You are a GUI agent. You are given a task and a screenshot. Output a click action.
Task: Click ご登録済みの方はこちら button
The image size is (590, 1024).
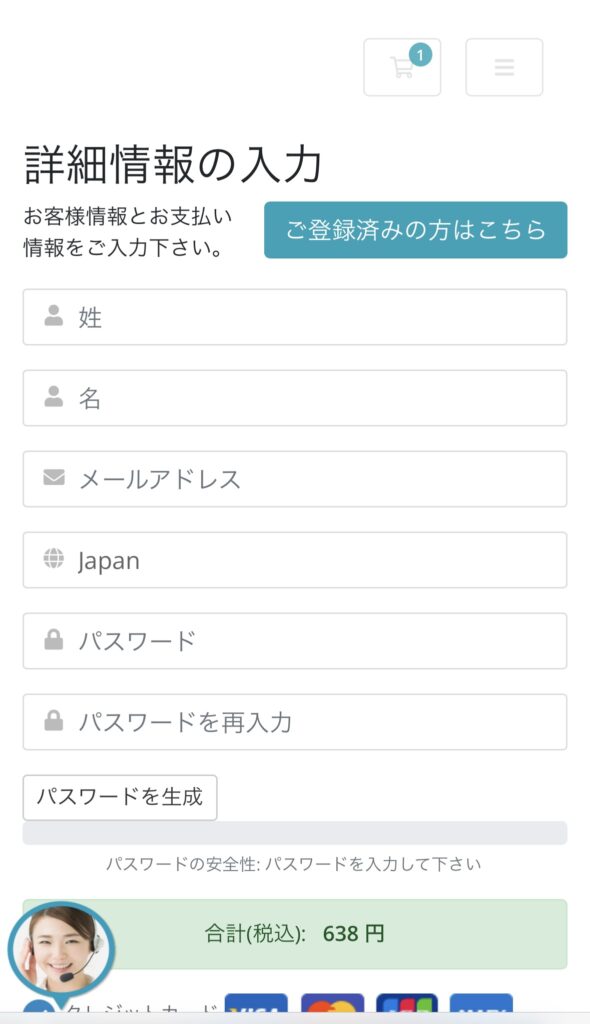click(416, 230)
